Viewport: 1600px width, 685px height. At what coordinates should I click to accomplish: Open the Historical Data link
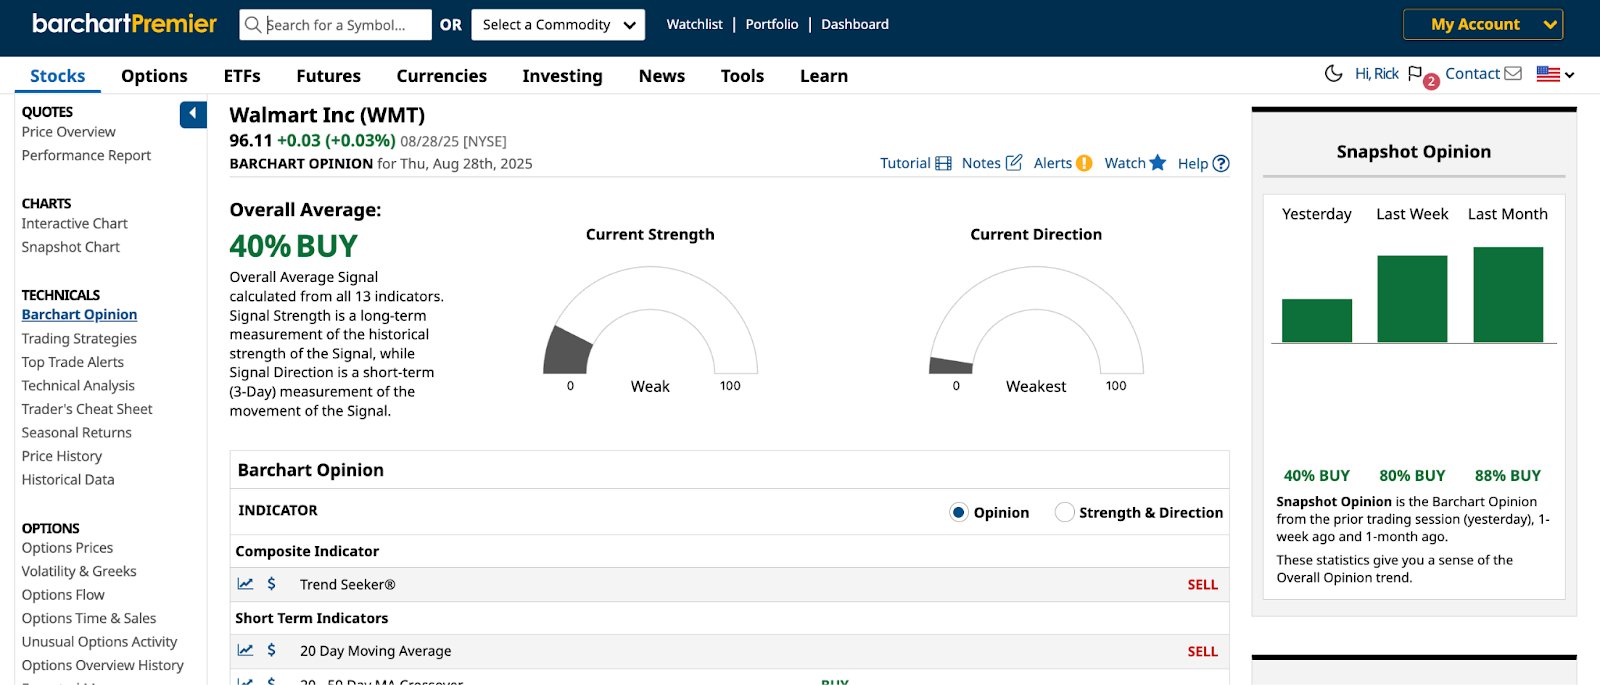click(68, 480)
